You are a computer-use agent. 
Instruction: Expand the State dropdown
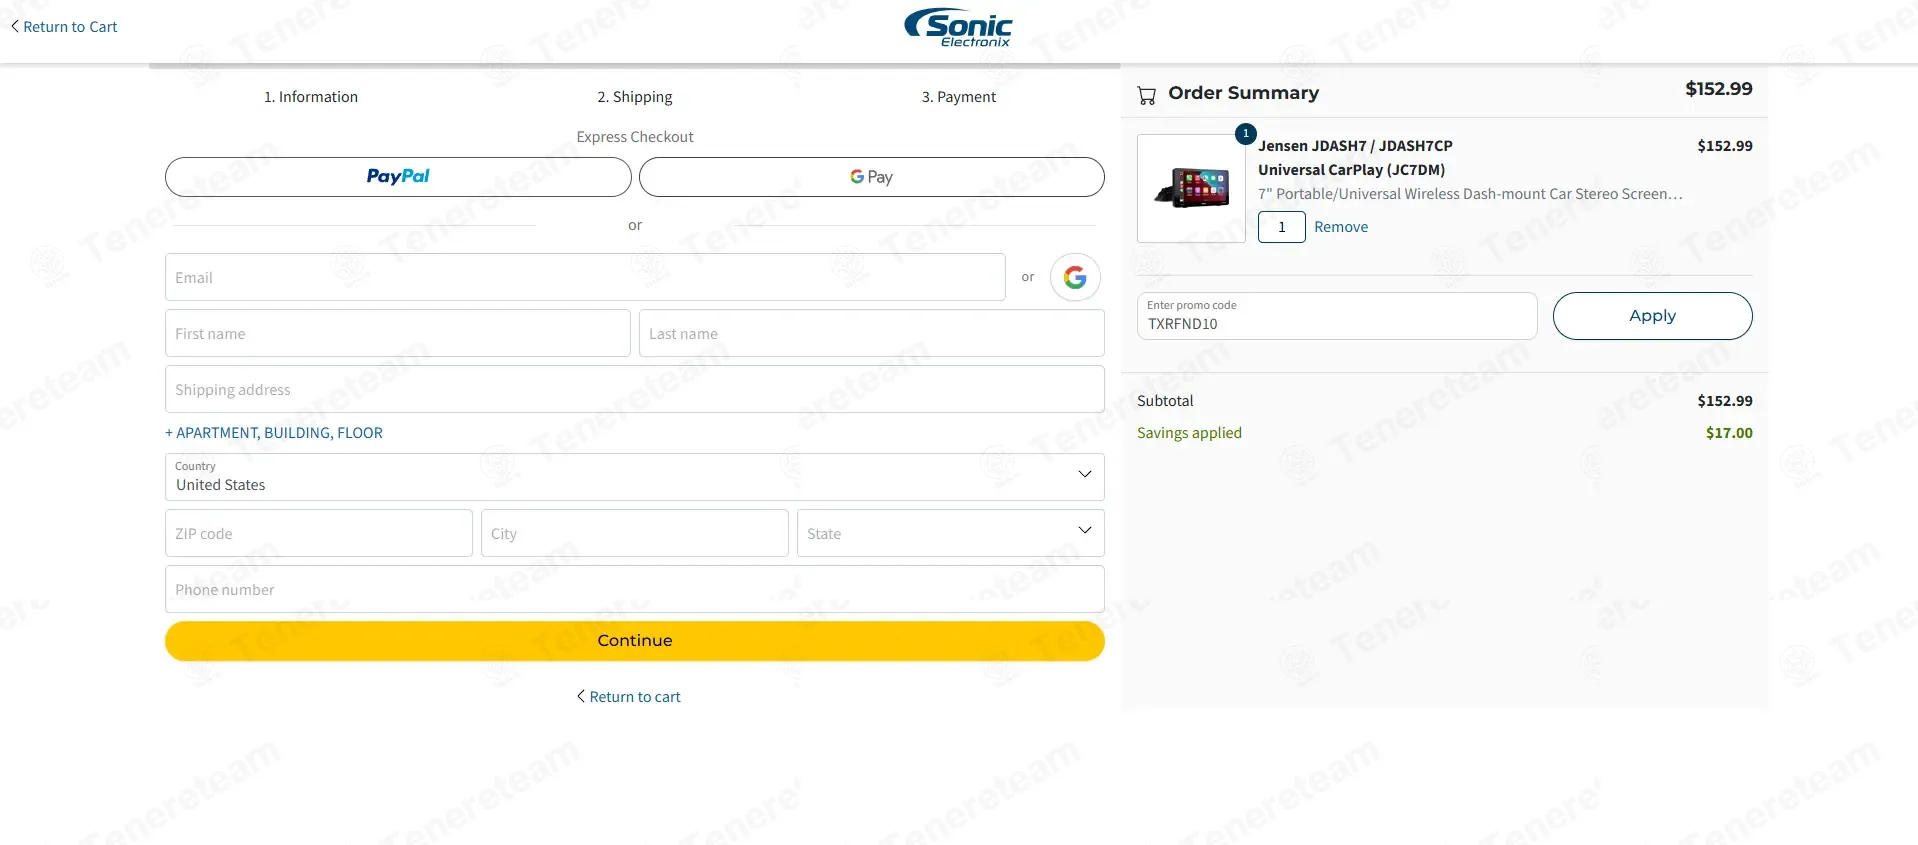pyautogui.click(x=950, y=533)
